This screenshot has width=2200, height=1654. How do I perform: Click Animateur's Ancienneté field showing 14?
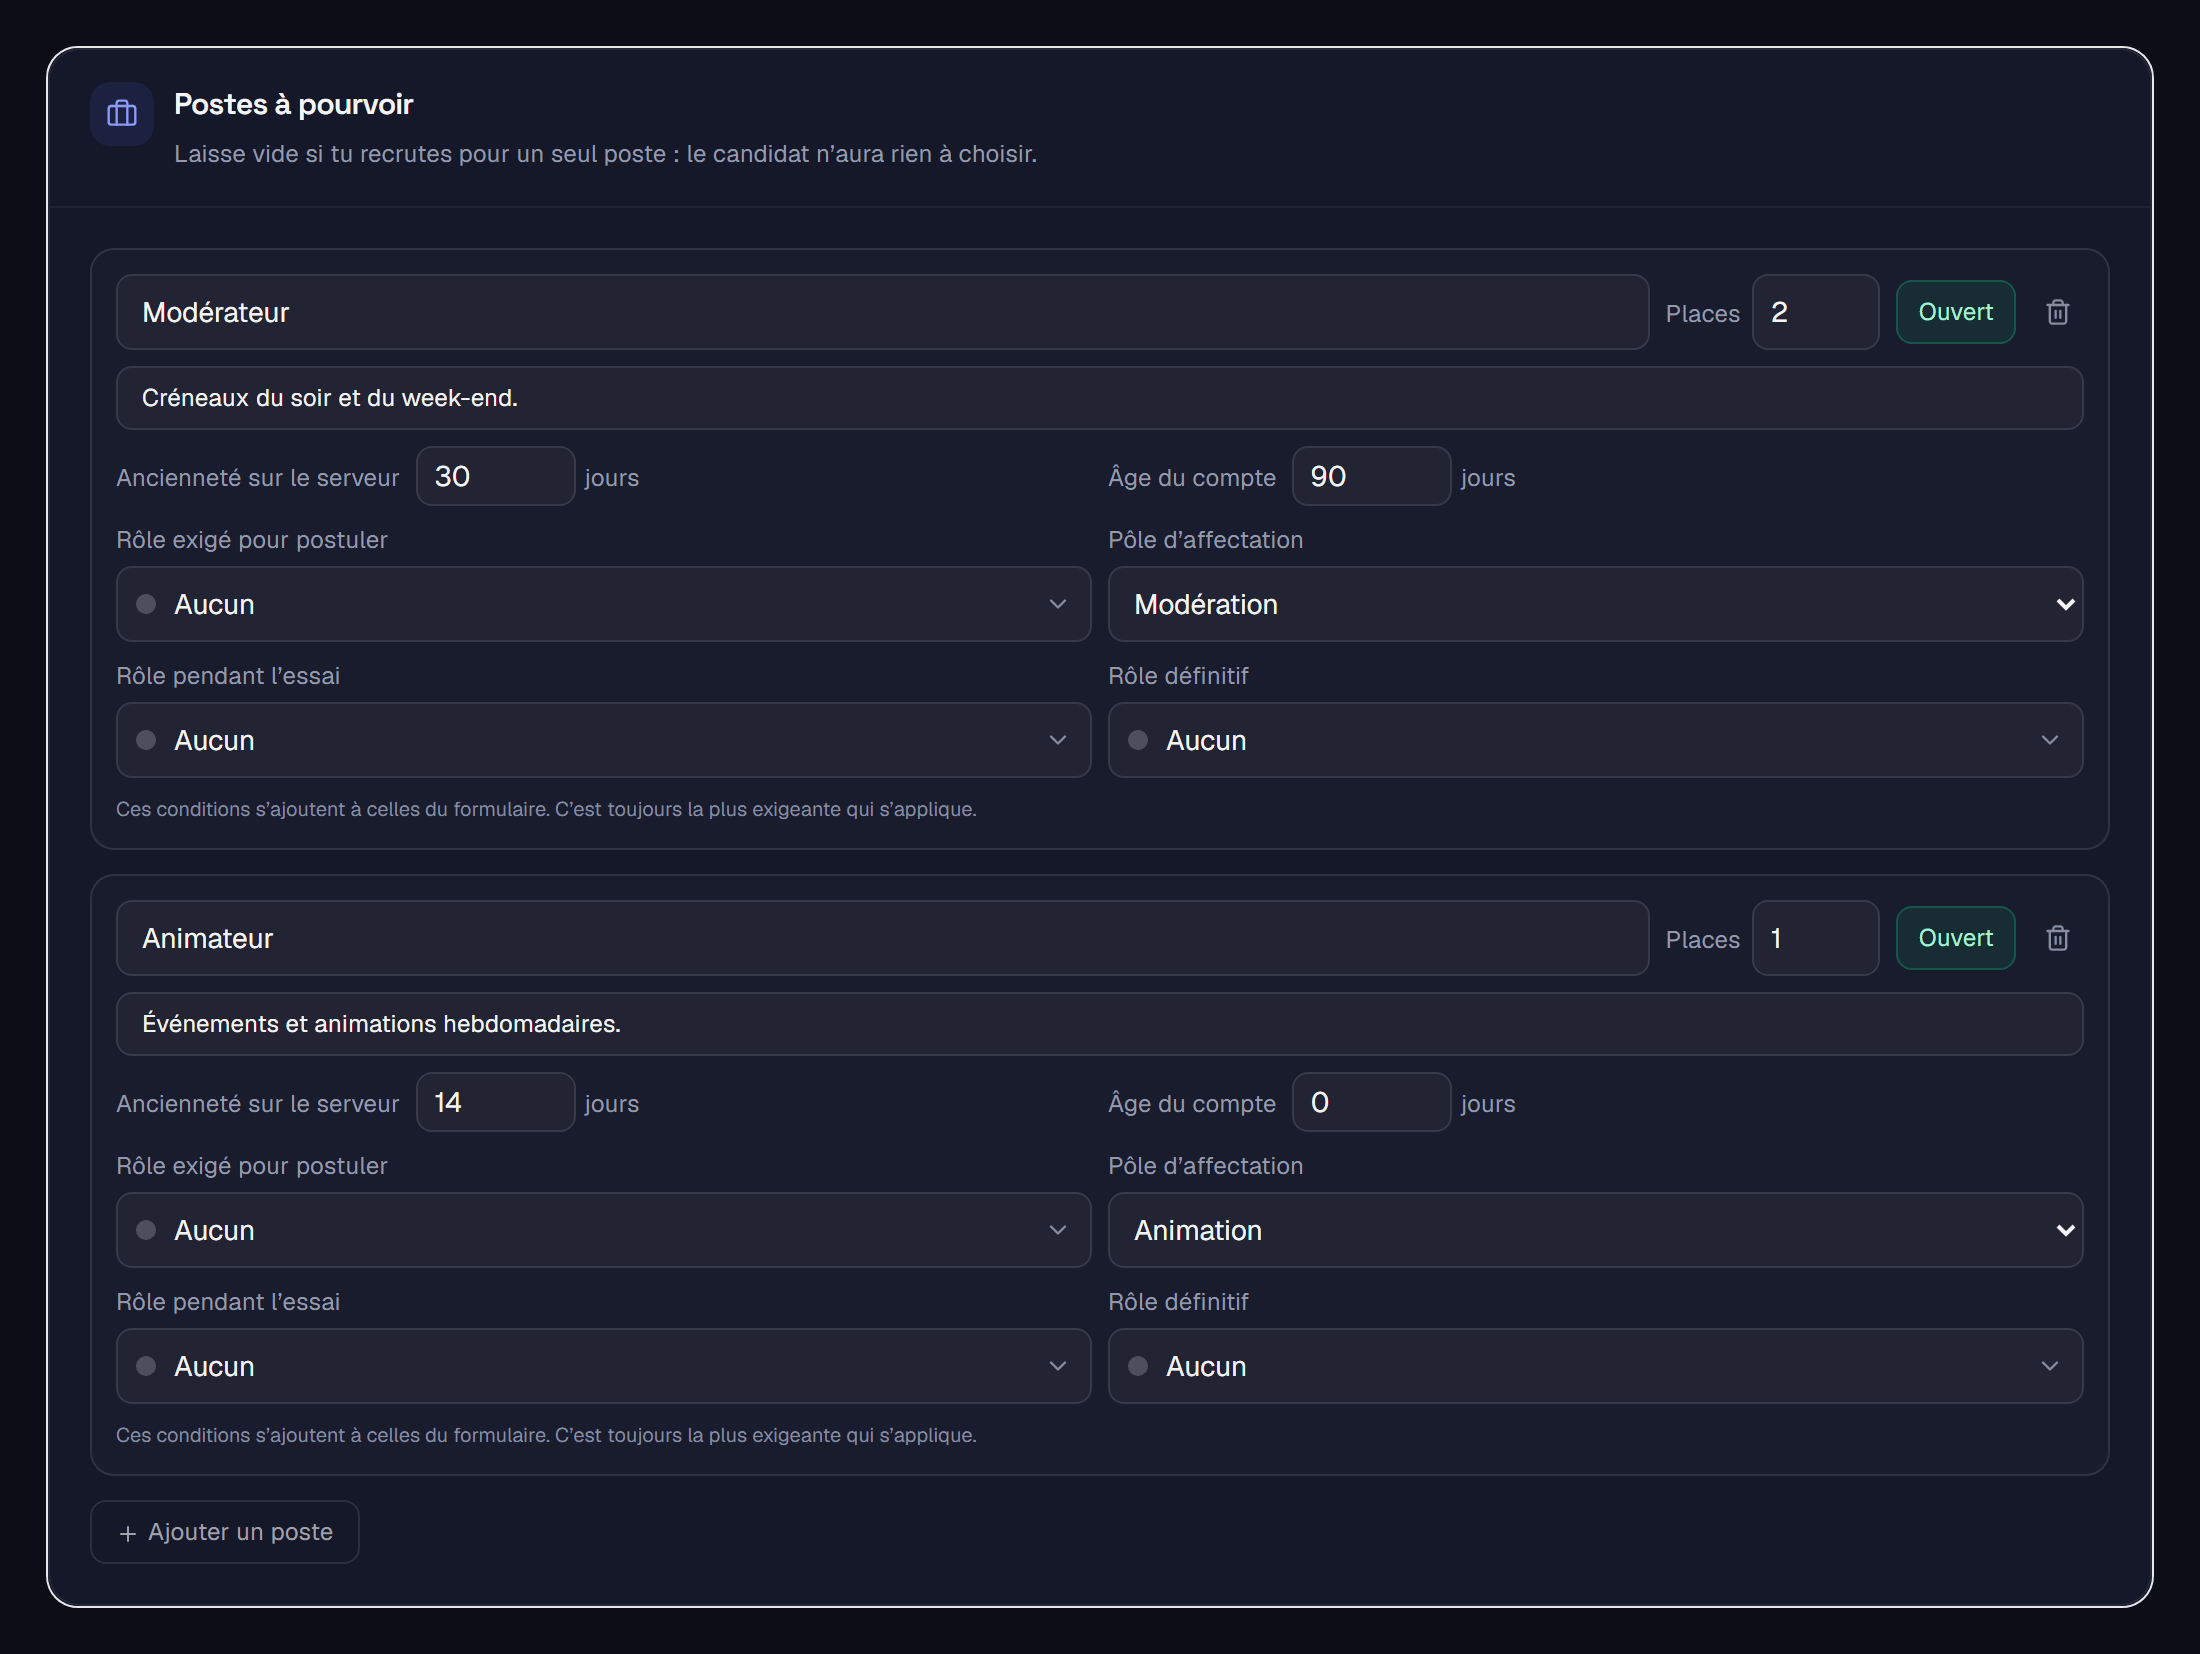pyautogui.click(x=495, y=1102)
